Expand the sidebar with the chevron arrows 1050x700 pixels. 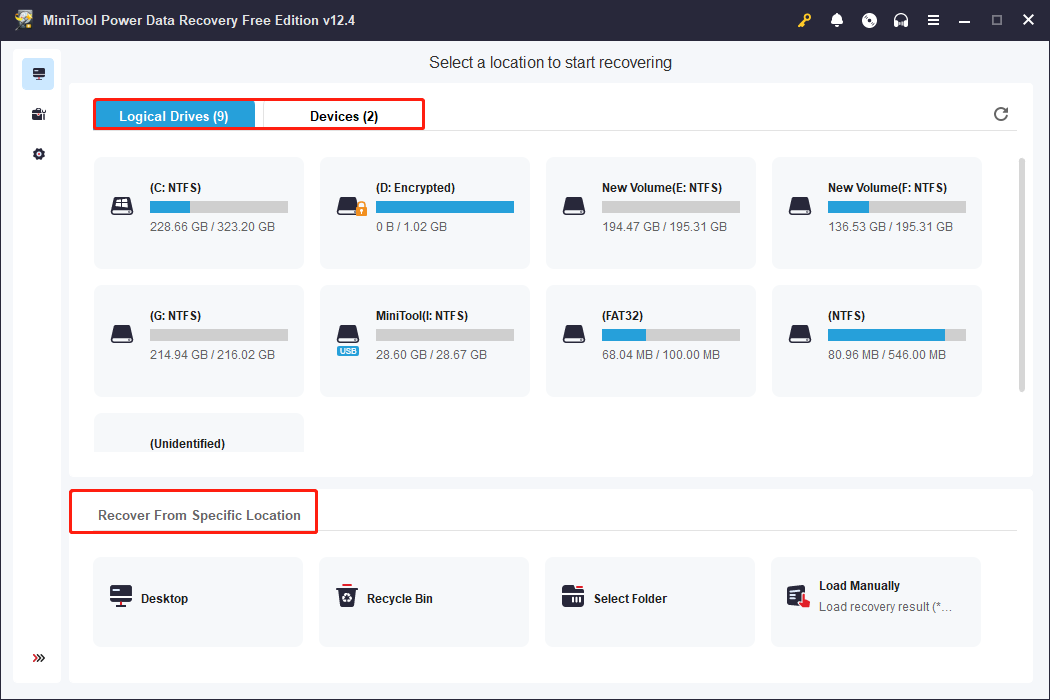(38, 658)
